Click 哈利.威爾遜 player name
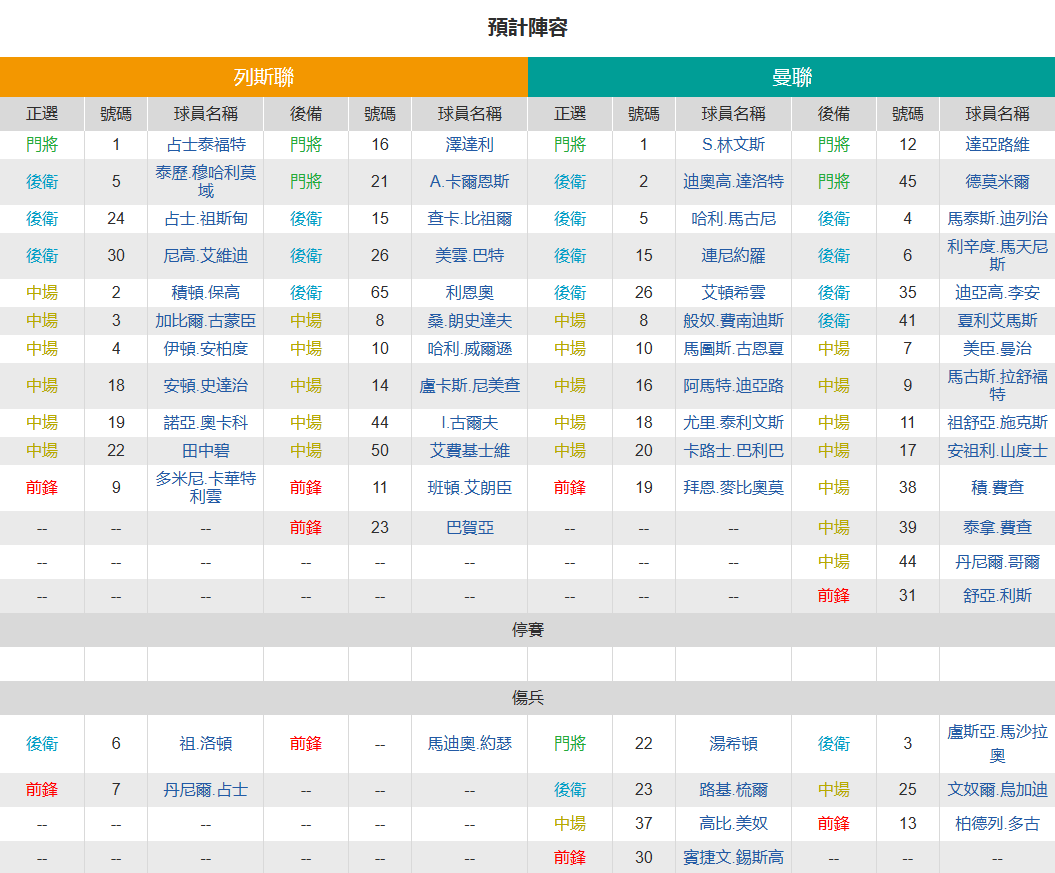Viewport: 1055px width, 873px height. (x=470, y=348)
